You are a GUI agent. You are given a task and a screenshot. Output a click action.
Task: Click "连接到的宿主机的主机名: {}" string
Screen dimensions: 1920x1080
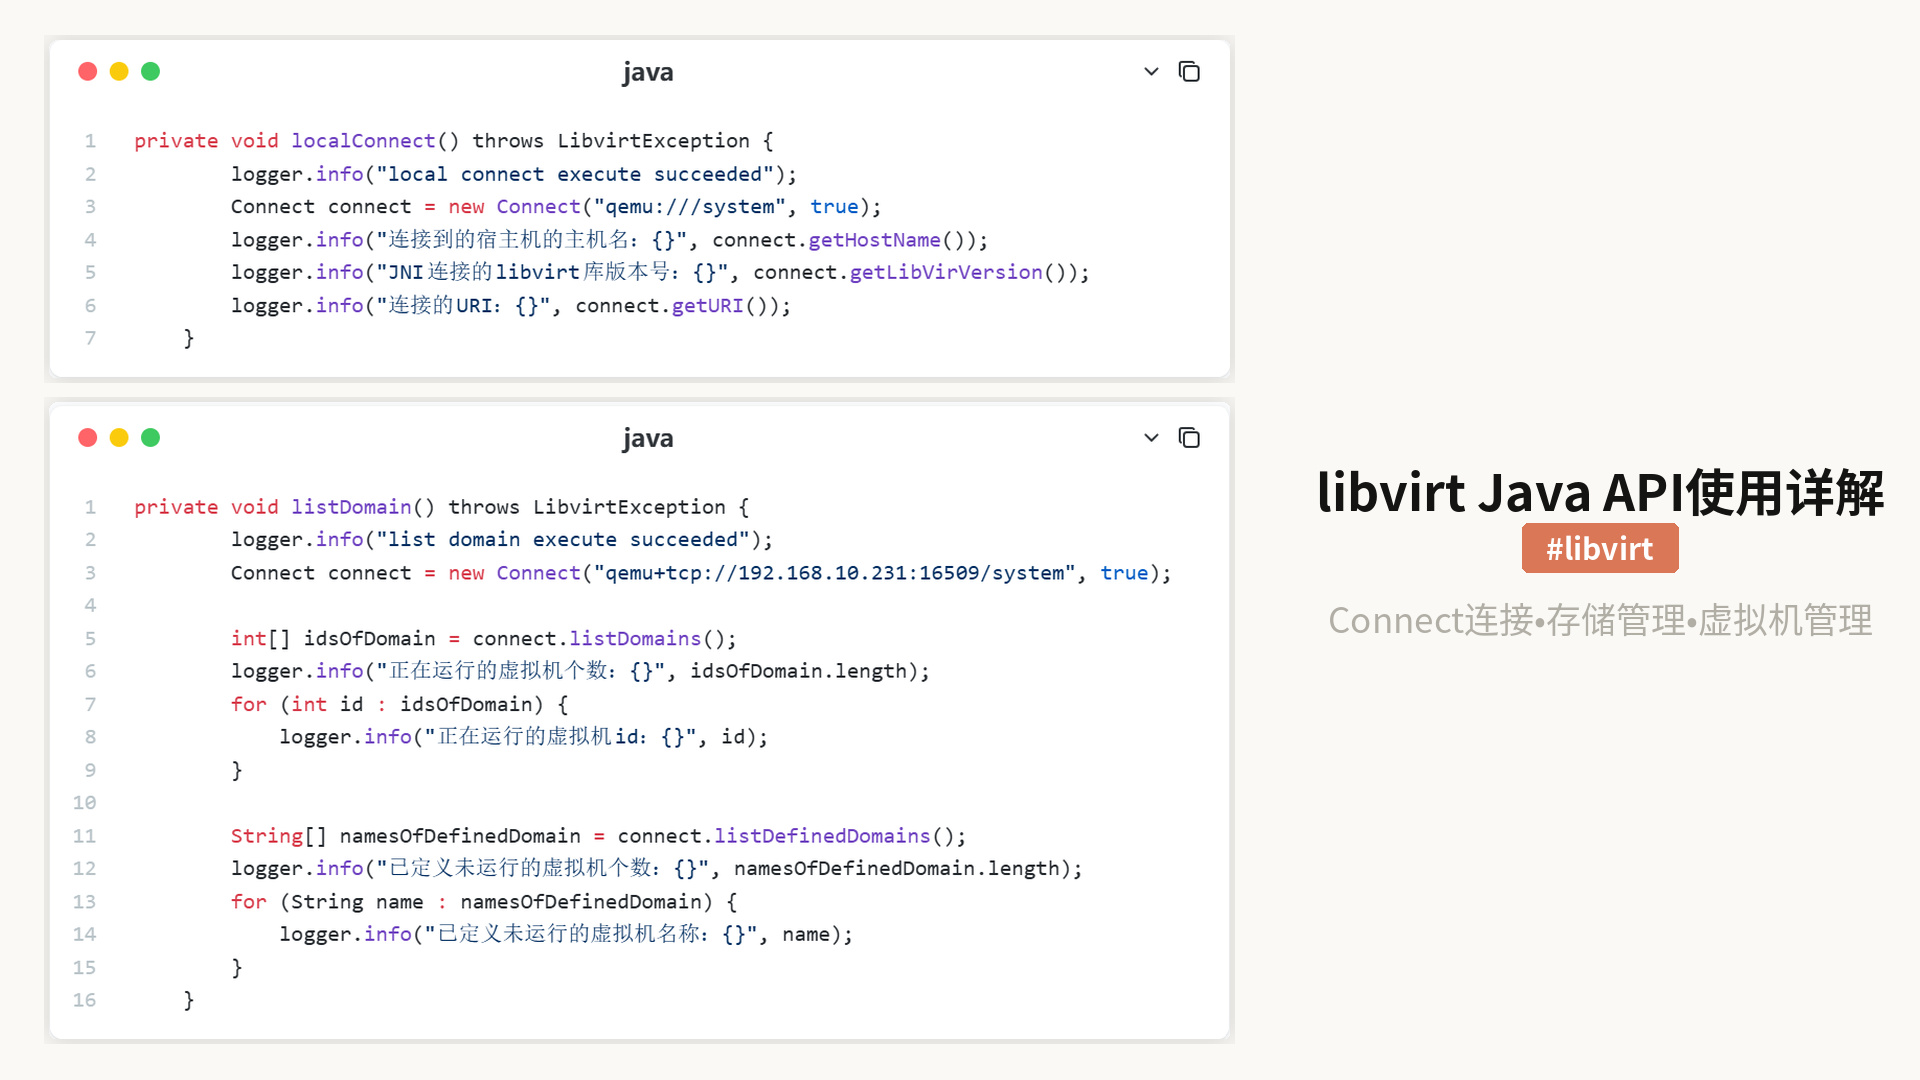(x=532, y=240)
